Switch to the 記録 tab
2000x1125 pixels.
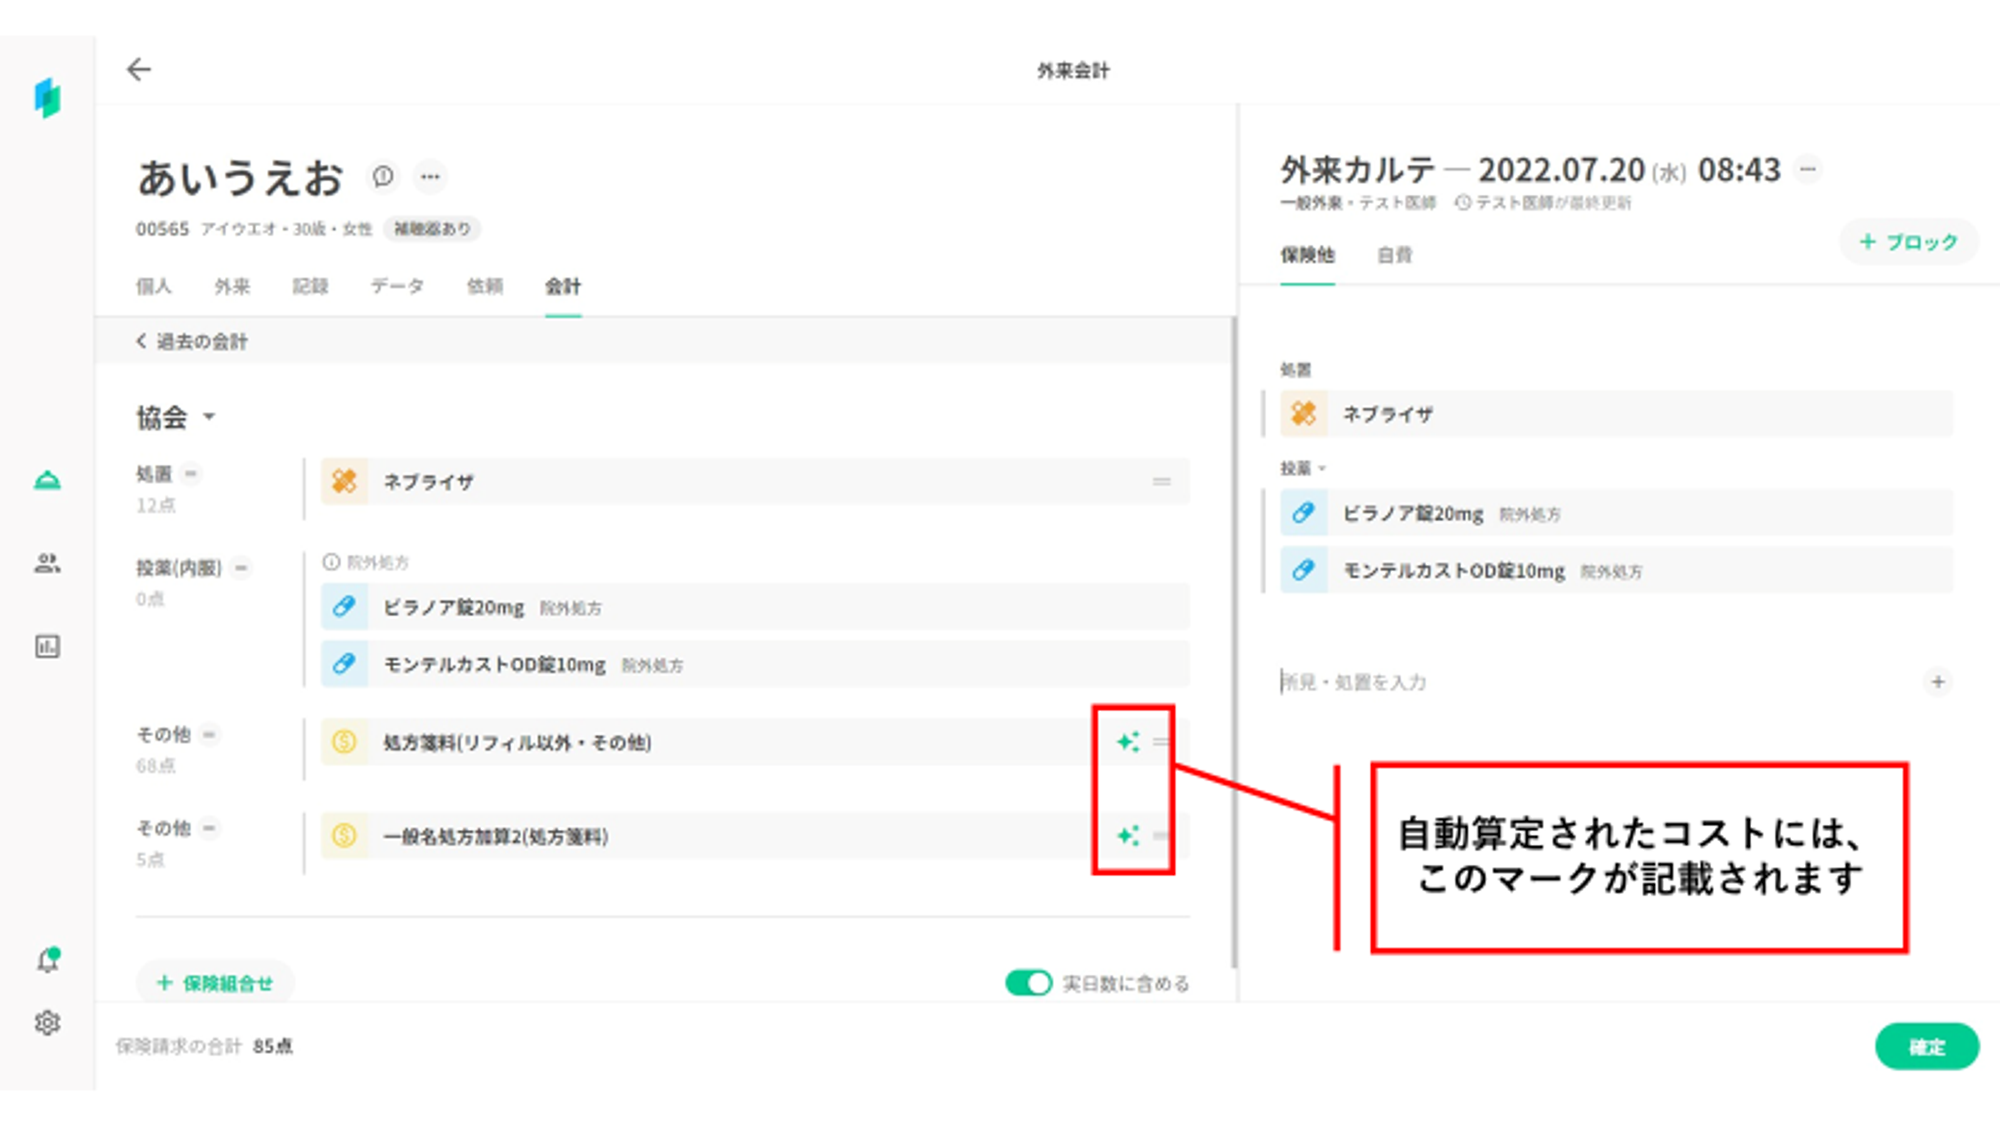tap(310, 287)
